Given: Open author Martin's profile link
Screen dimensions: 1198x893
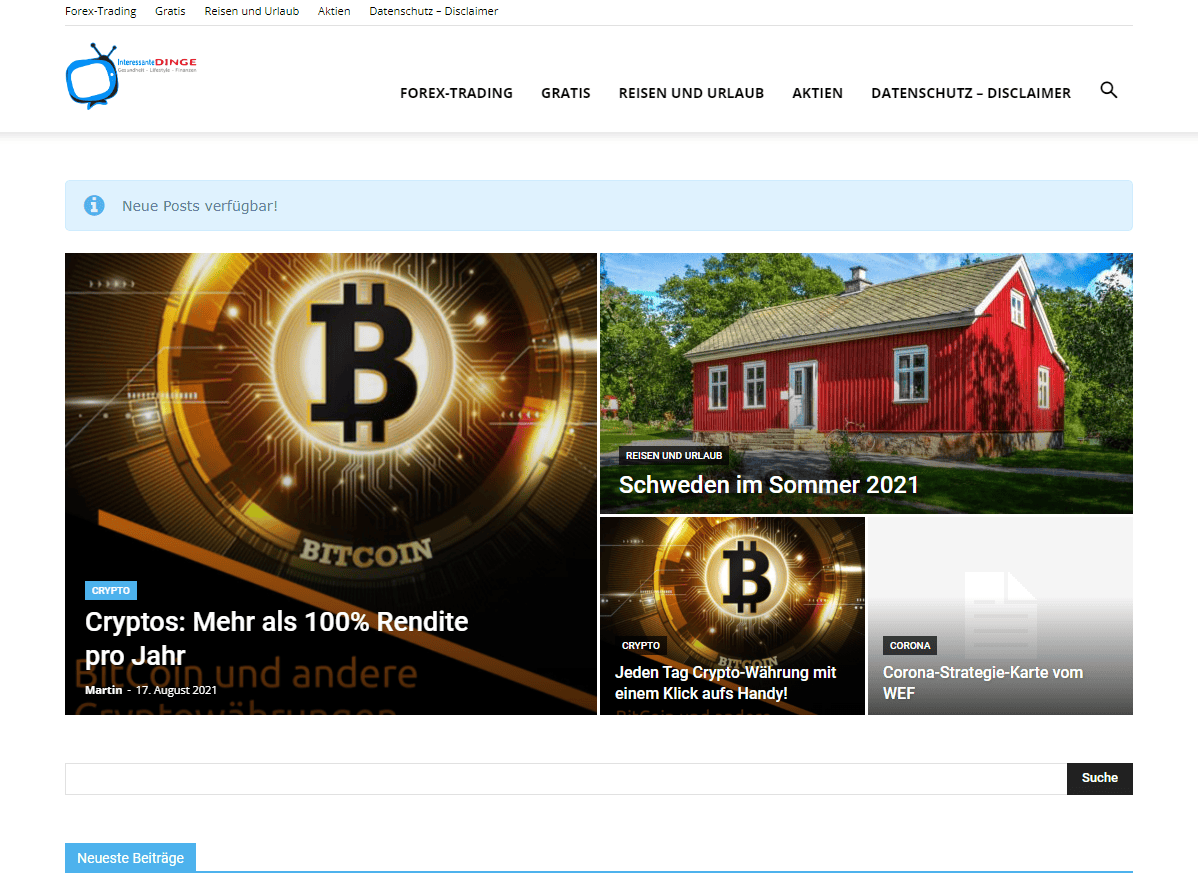Looking at the screenshot, I should 104,690.
